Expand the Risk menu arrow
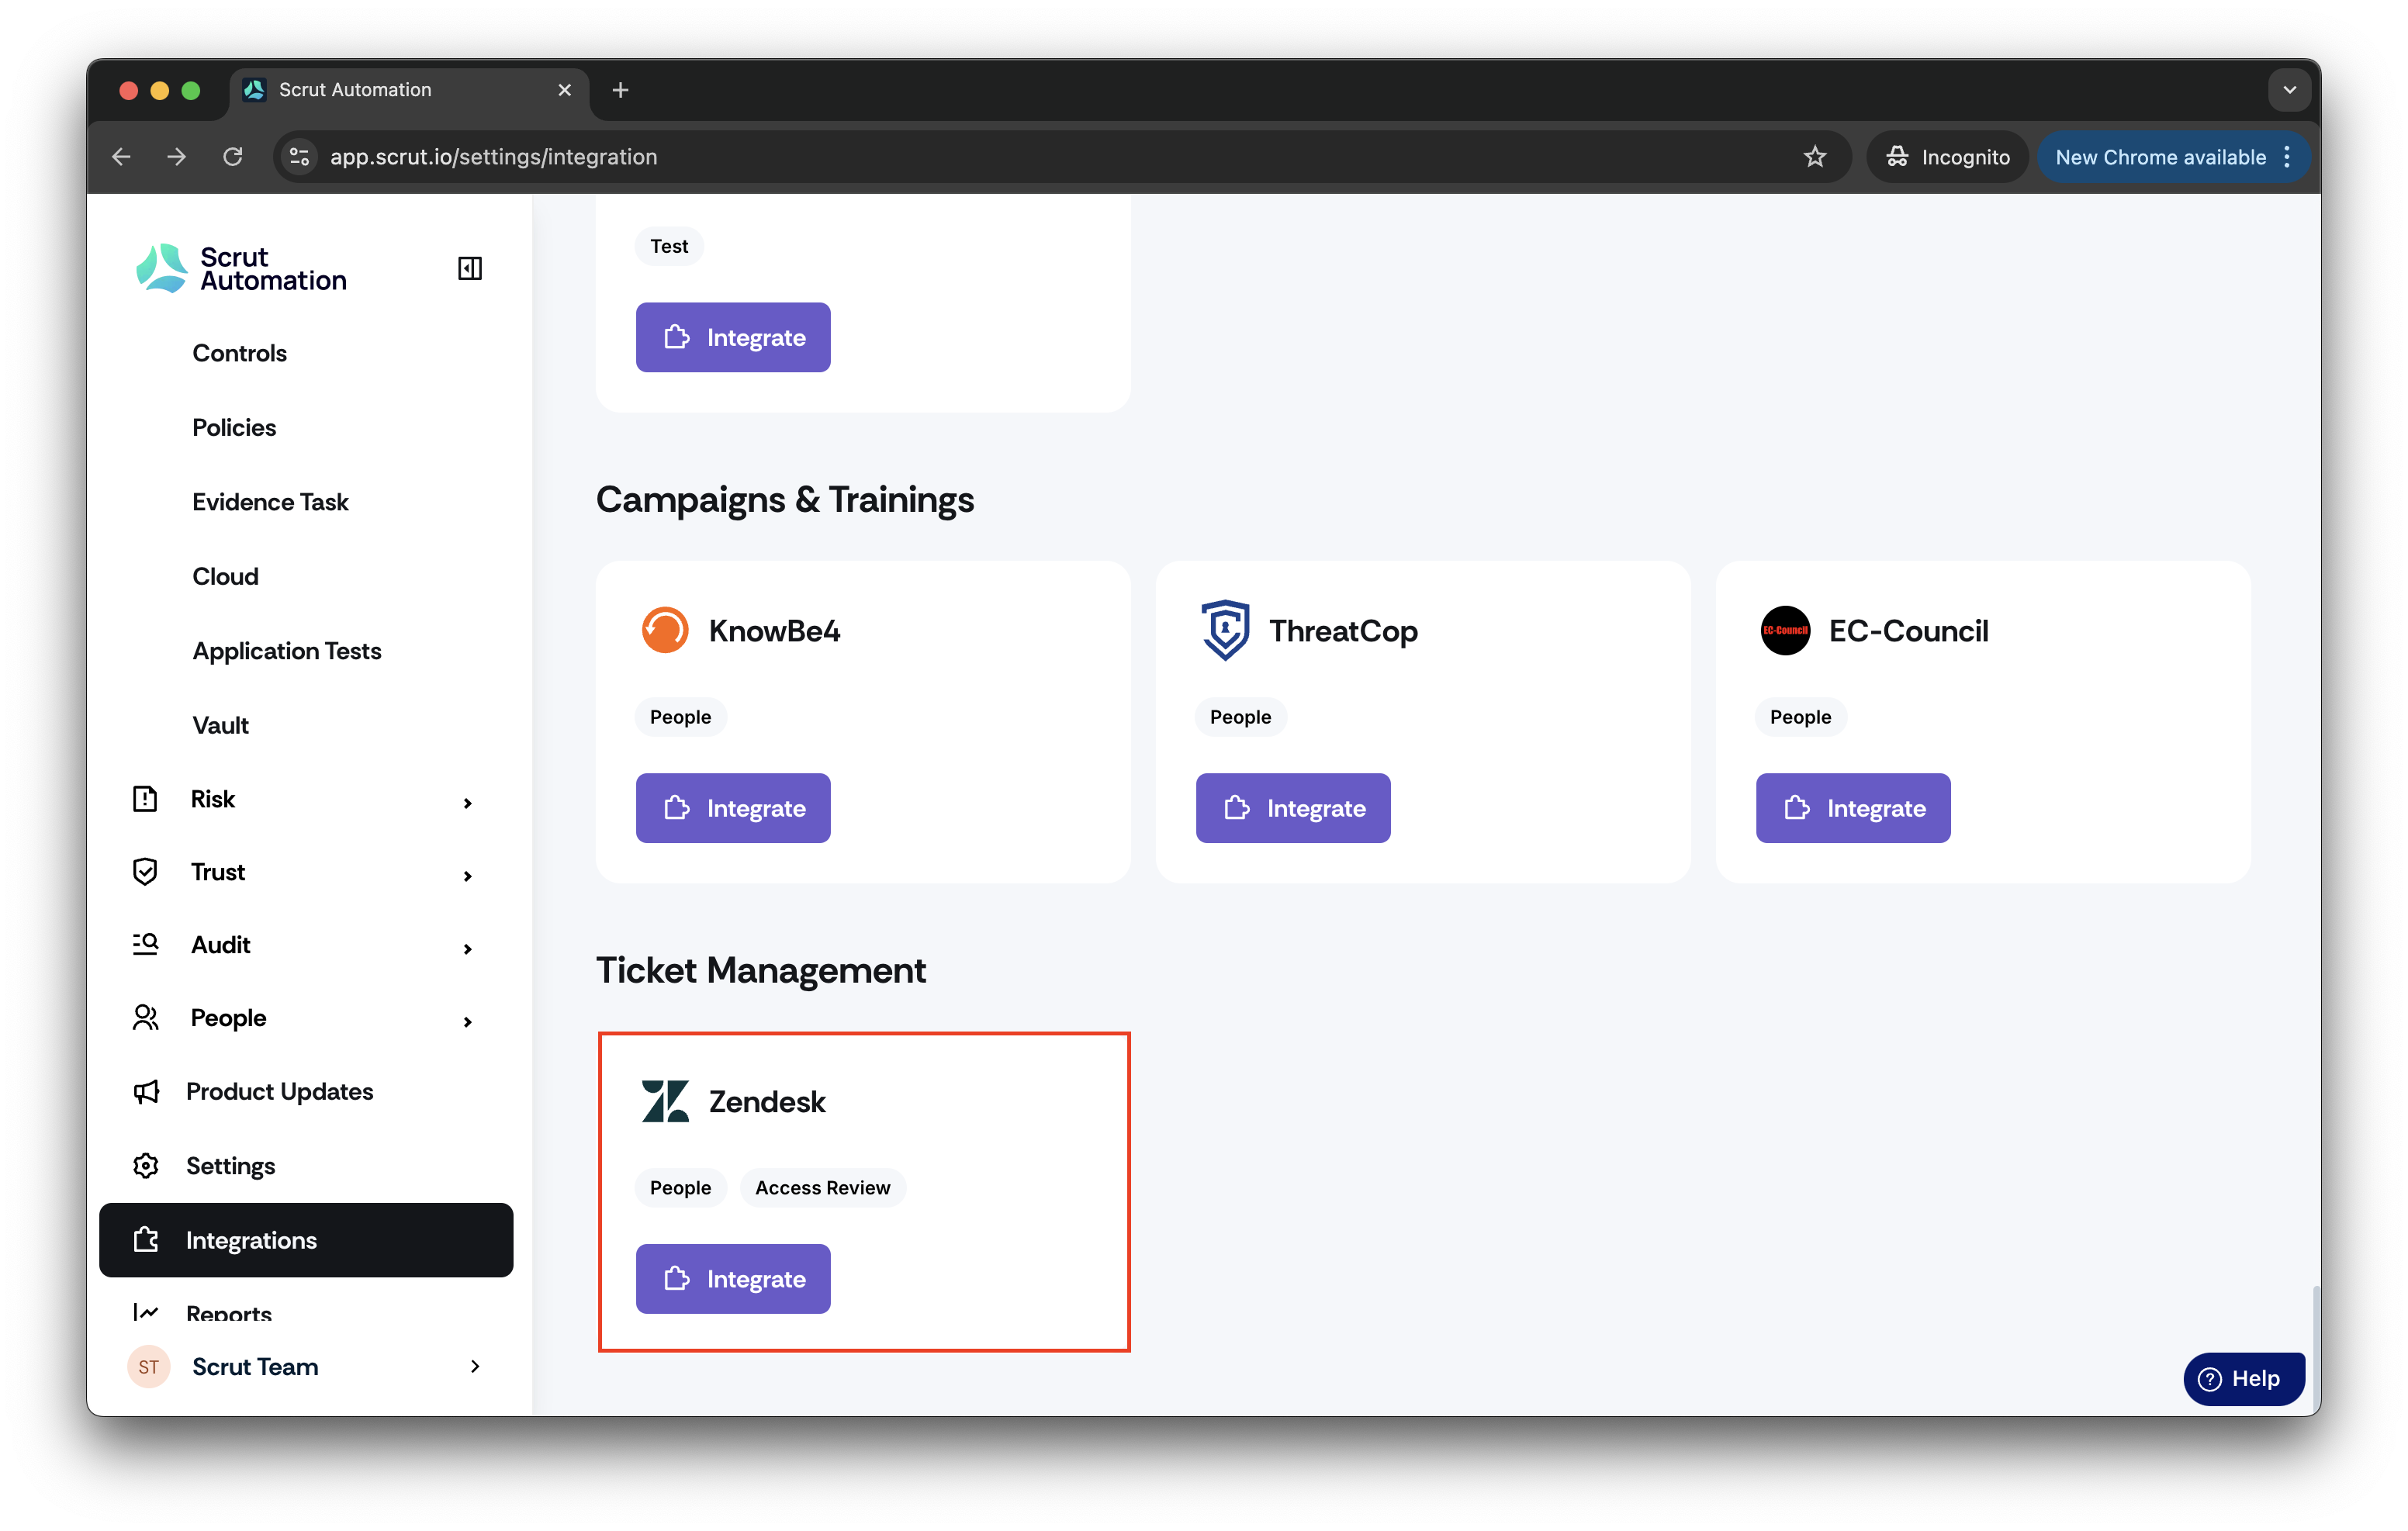The width and height of the screenshot is (2408, 1531). coord(467,802)
